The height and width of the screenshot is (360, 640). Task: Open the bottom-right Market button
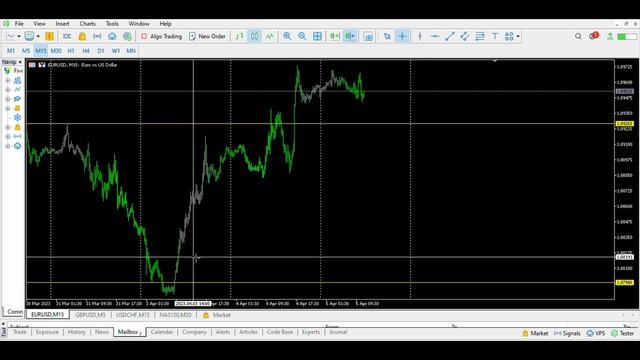click(x=536, y=333)
